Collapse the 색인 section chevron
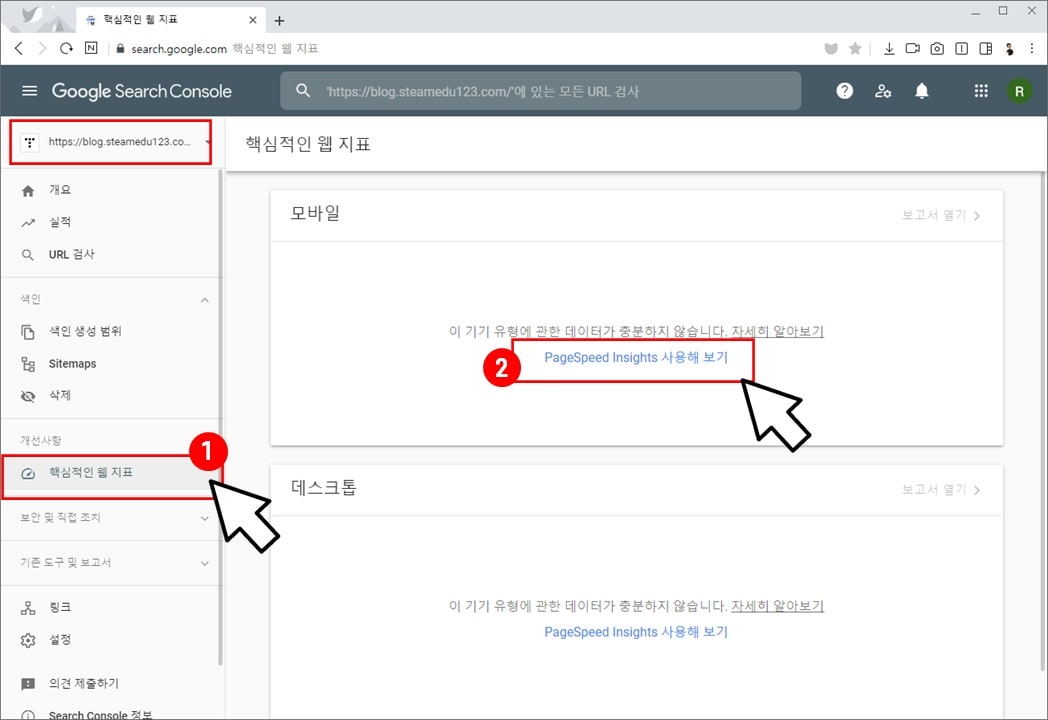1048x720 pixels. coord(204,298)
